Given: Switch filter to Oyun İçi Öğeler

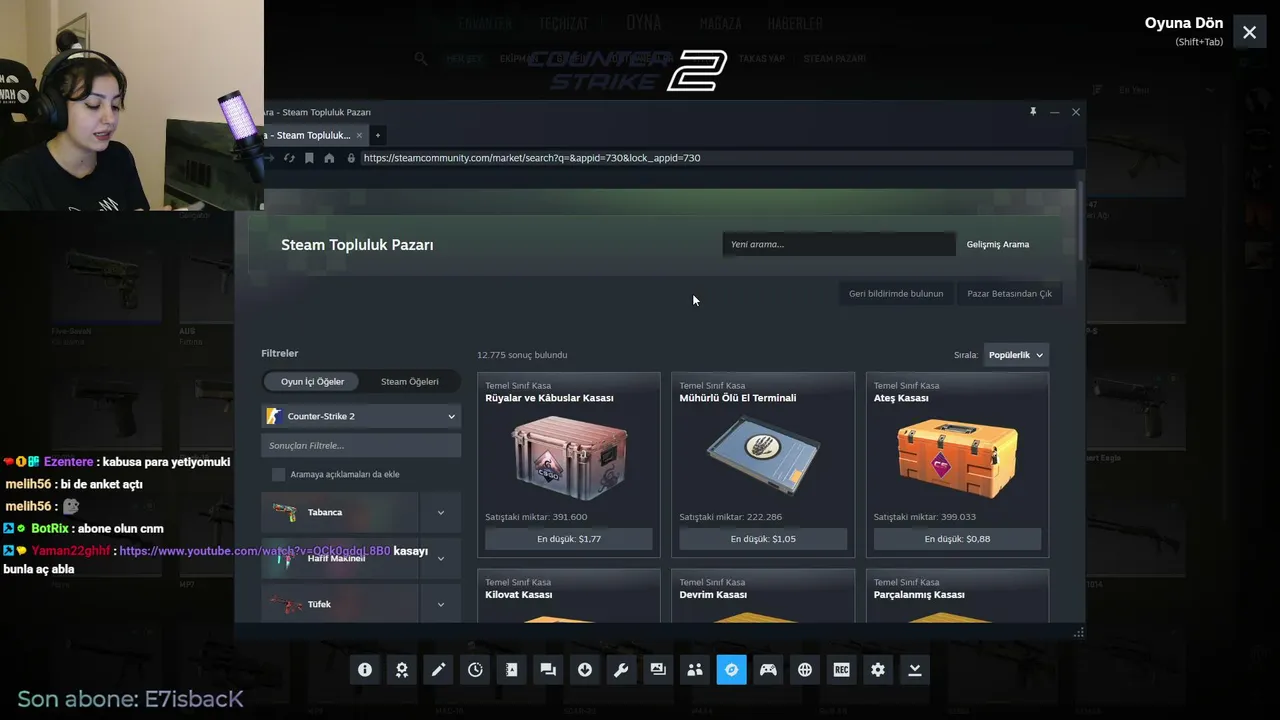Looking at the screenshot, I should click(x=312, y=381).
